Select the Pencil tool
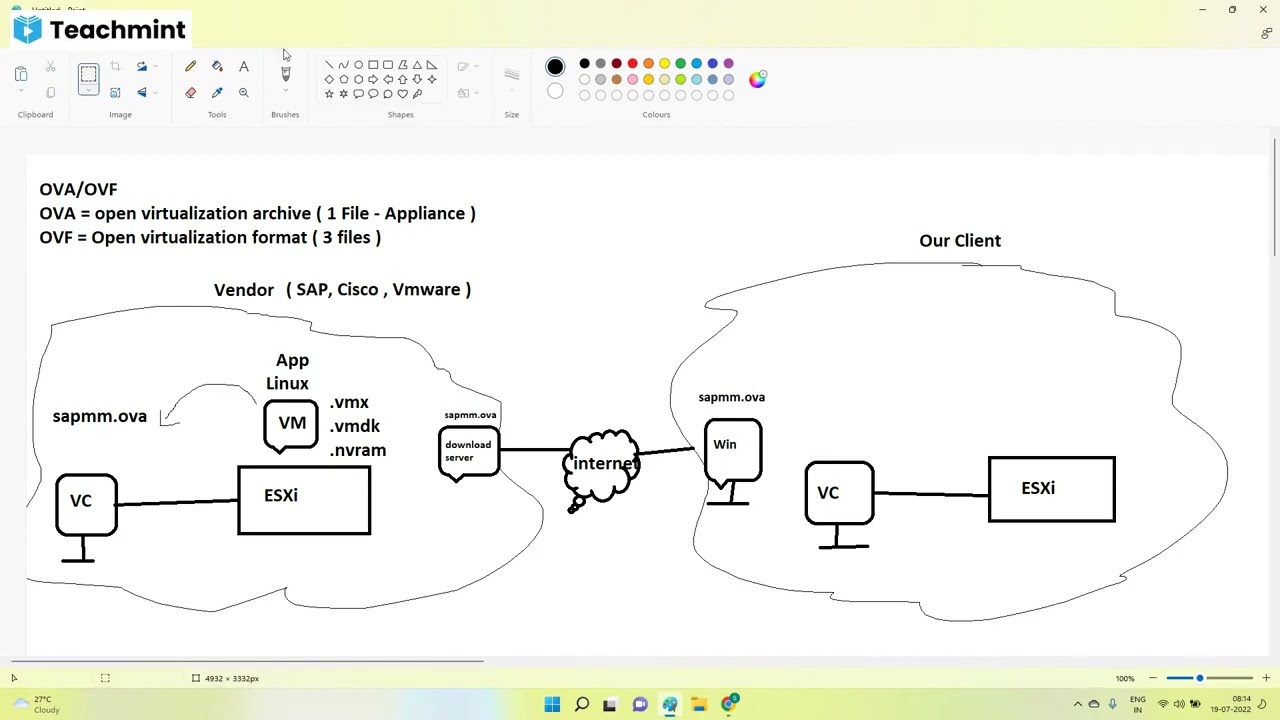Image resolution: width=1280 pixels, height=720 pixels. [190, 67]
